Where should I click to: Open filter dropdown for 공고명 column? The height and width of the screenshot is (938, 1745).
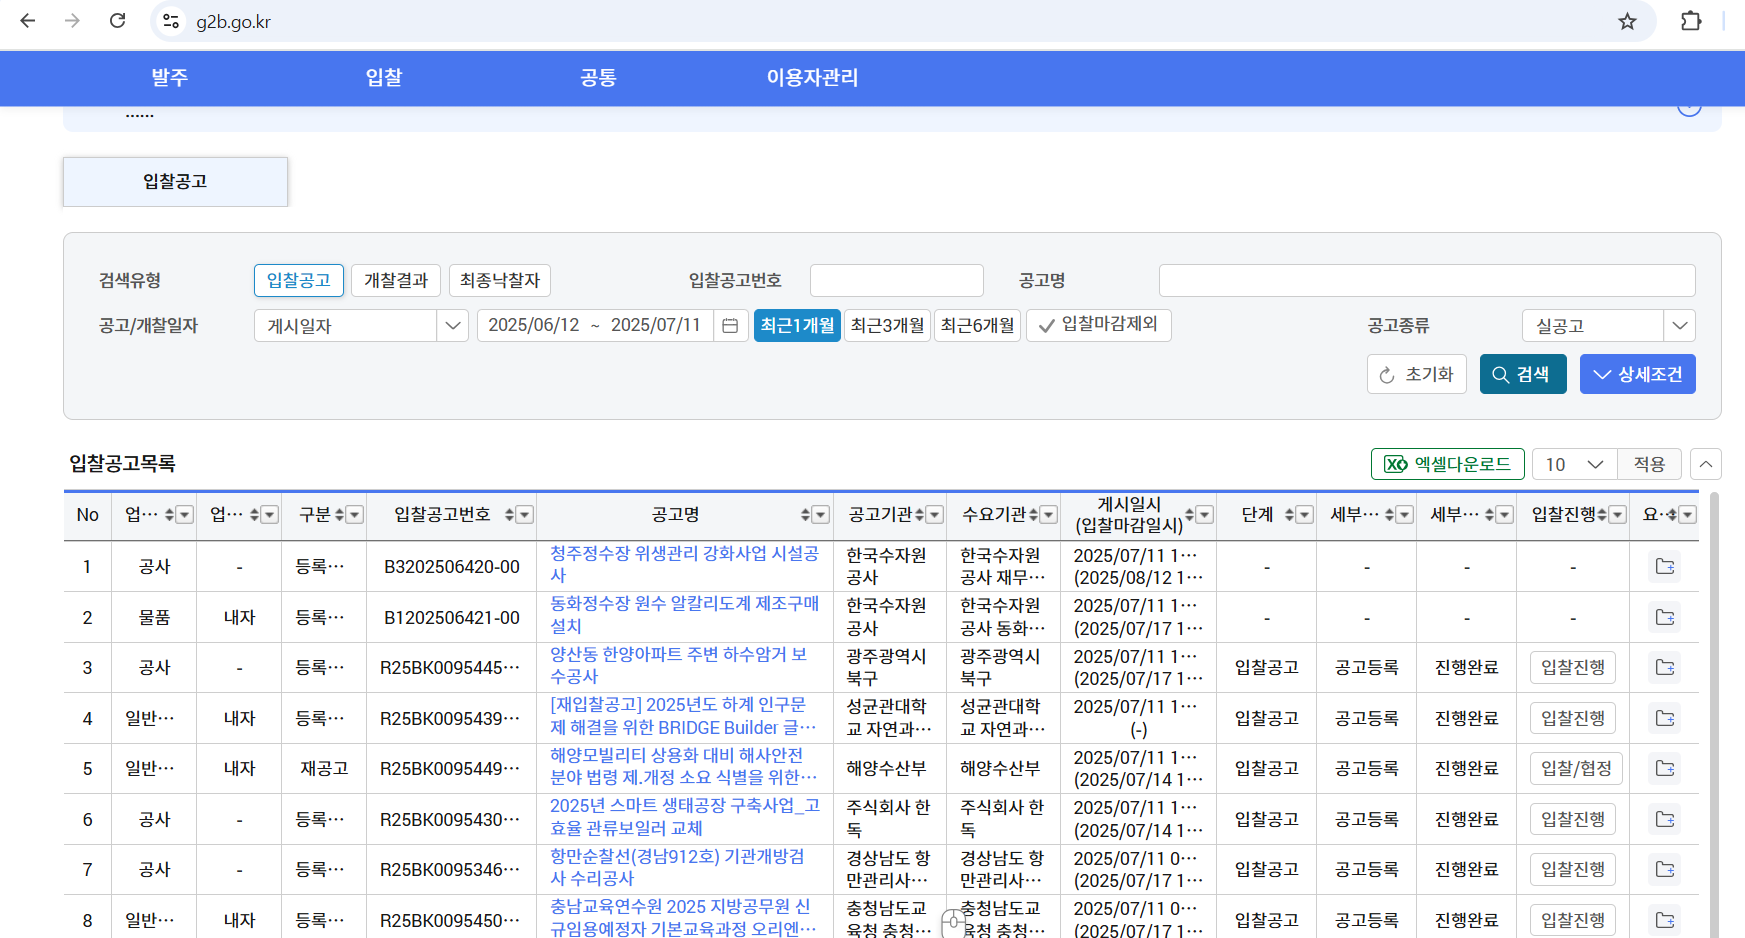[x=821, y=515]
